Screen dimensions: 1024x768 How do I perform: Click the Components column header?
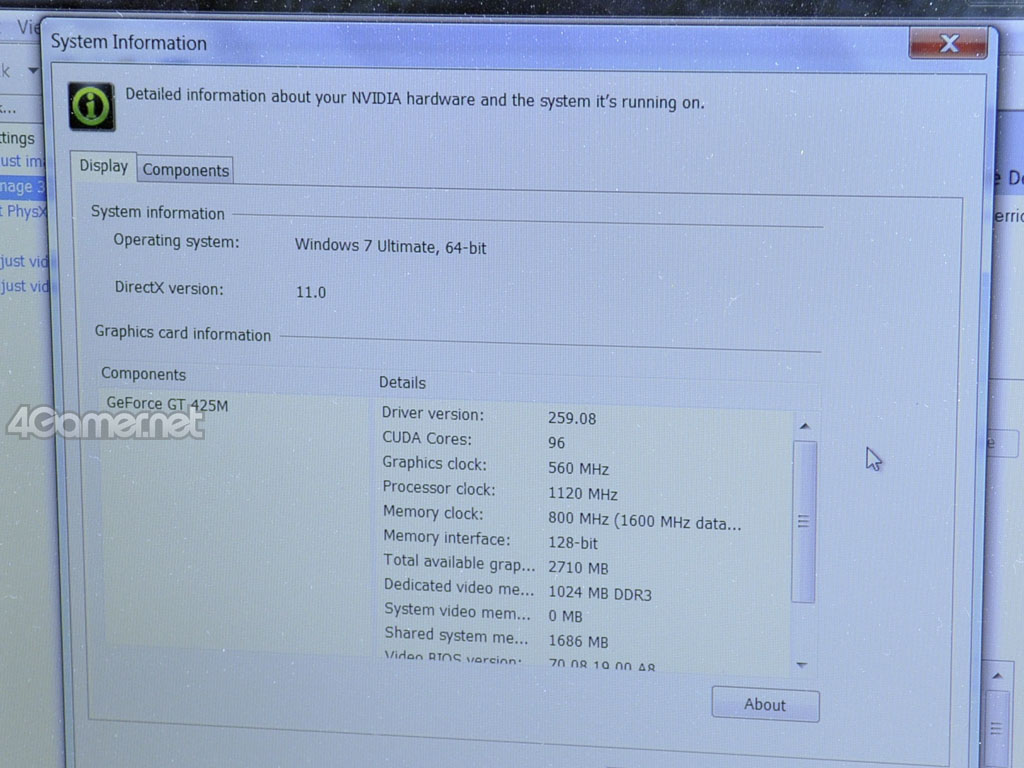144,374
